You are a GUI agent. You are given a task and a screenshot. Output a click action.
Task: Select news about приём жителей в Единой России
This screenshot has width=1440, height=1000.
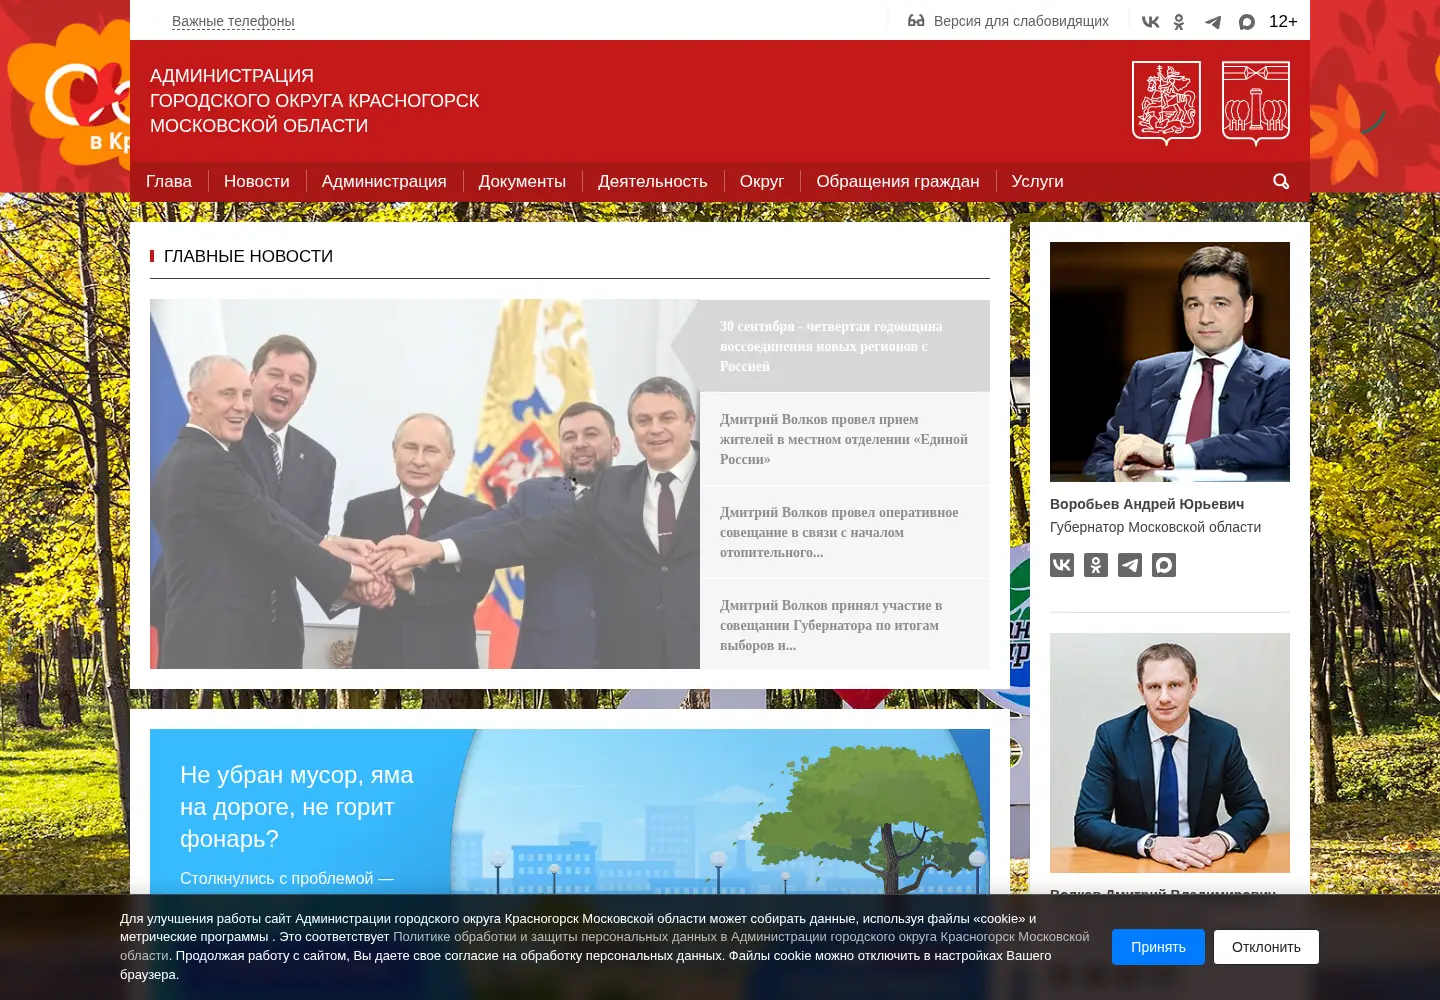(845, 439)
